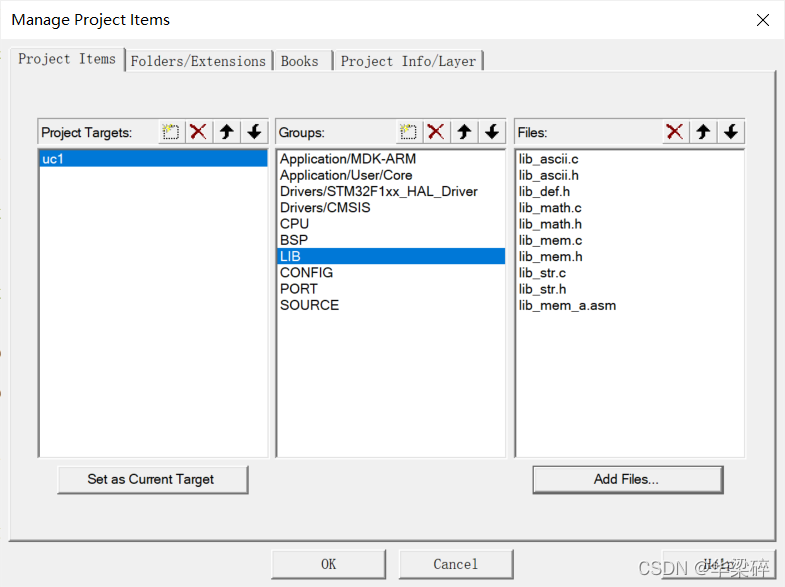Switch to Project Items tab
Image resolution: width=785 pixels, height=587 pixels.
(67, 59)
